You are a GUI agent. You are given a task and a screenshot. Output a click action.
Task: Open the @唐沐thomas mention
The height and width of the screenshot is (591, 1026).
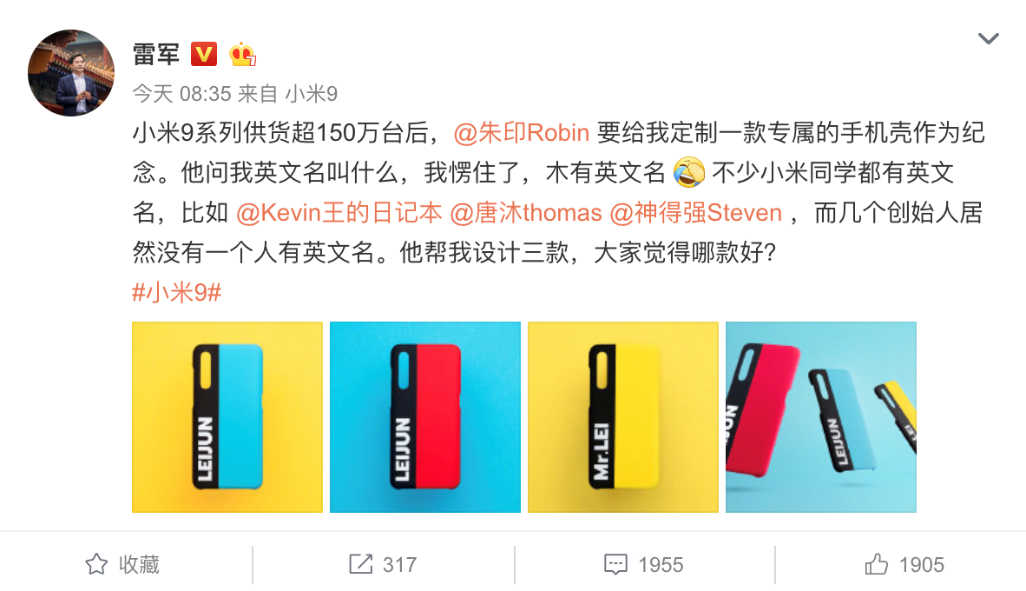click(526, 213)
